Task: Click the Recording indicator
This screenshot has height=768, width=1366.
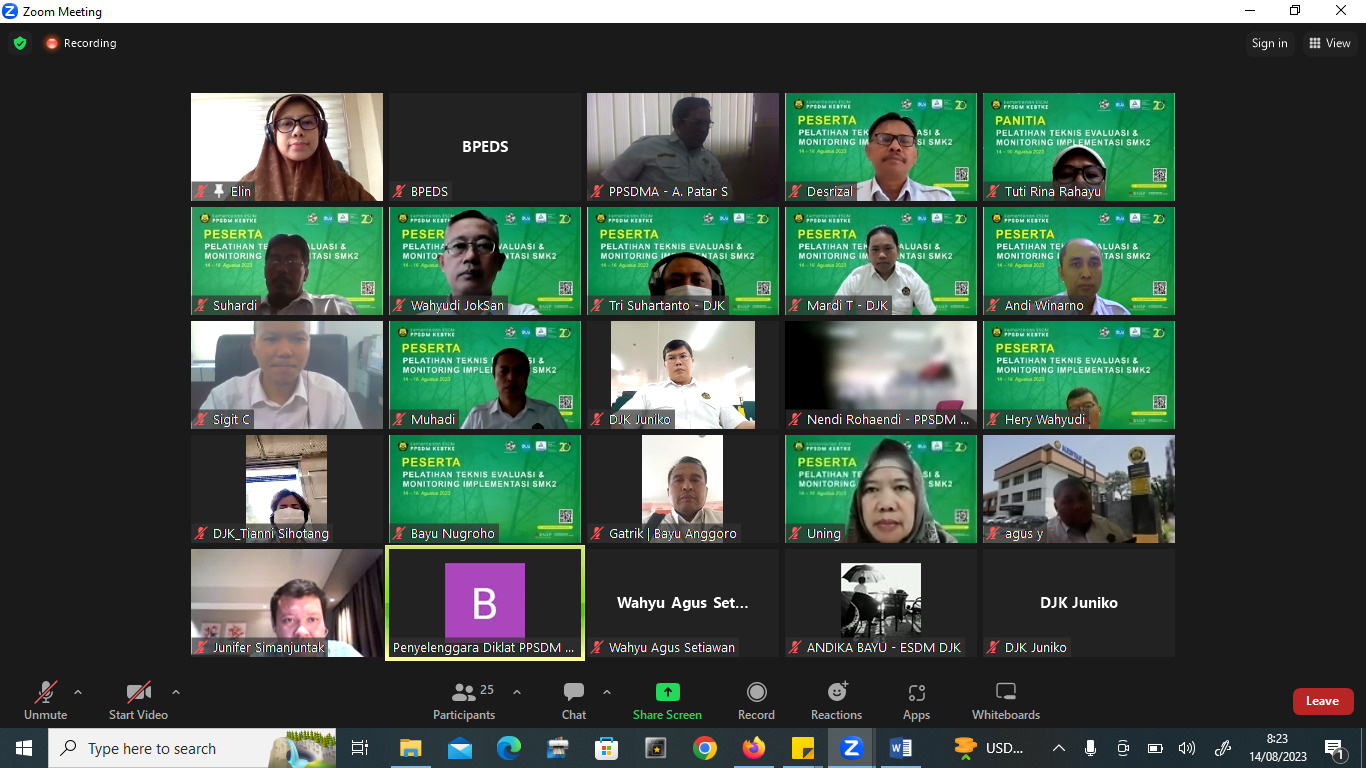Action: (80, 43)
